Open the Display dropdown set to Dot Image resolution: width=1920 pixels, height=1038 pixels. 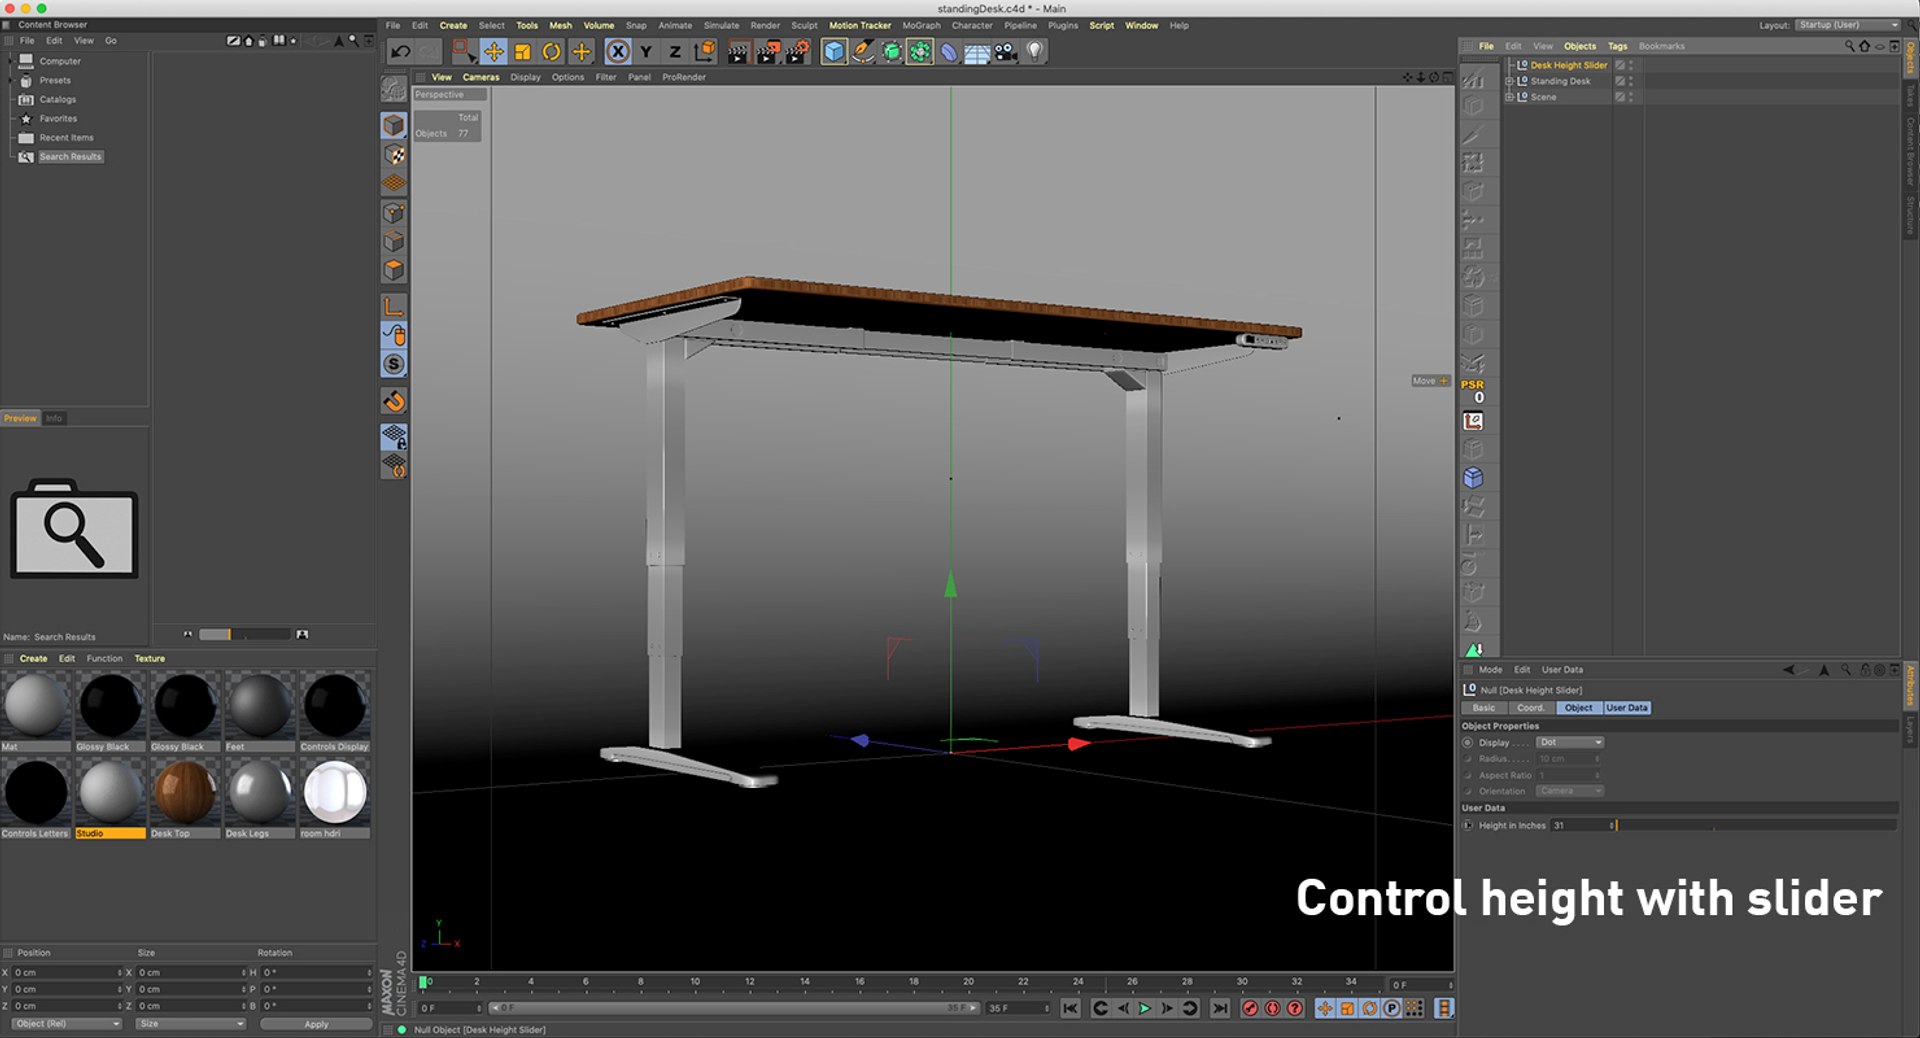(x=1570, y=742)
